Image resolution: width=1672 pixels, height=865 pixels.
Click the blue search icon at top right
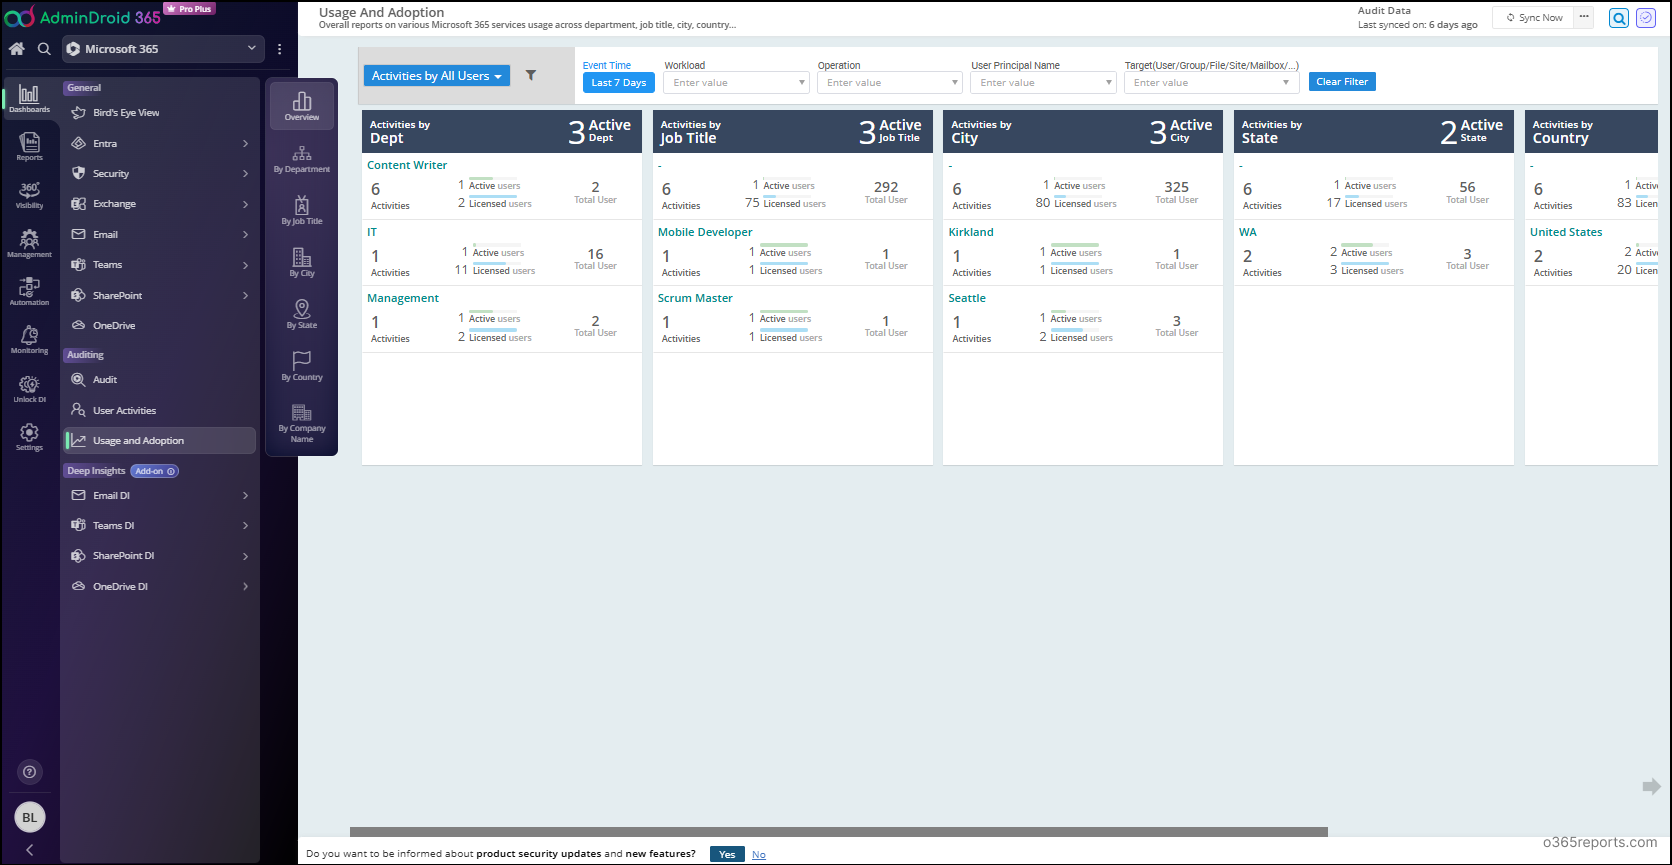(x=1619, y=18)
